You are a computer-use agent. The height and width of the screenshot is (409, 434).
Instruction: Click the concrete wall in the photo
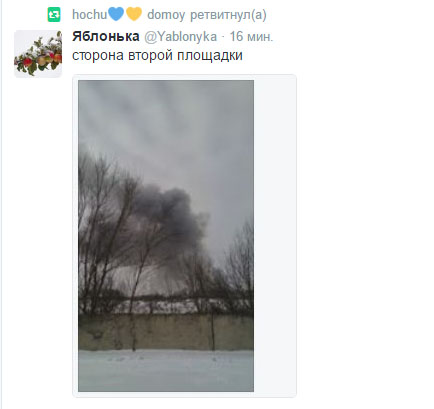click(166, 332)
